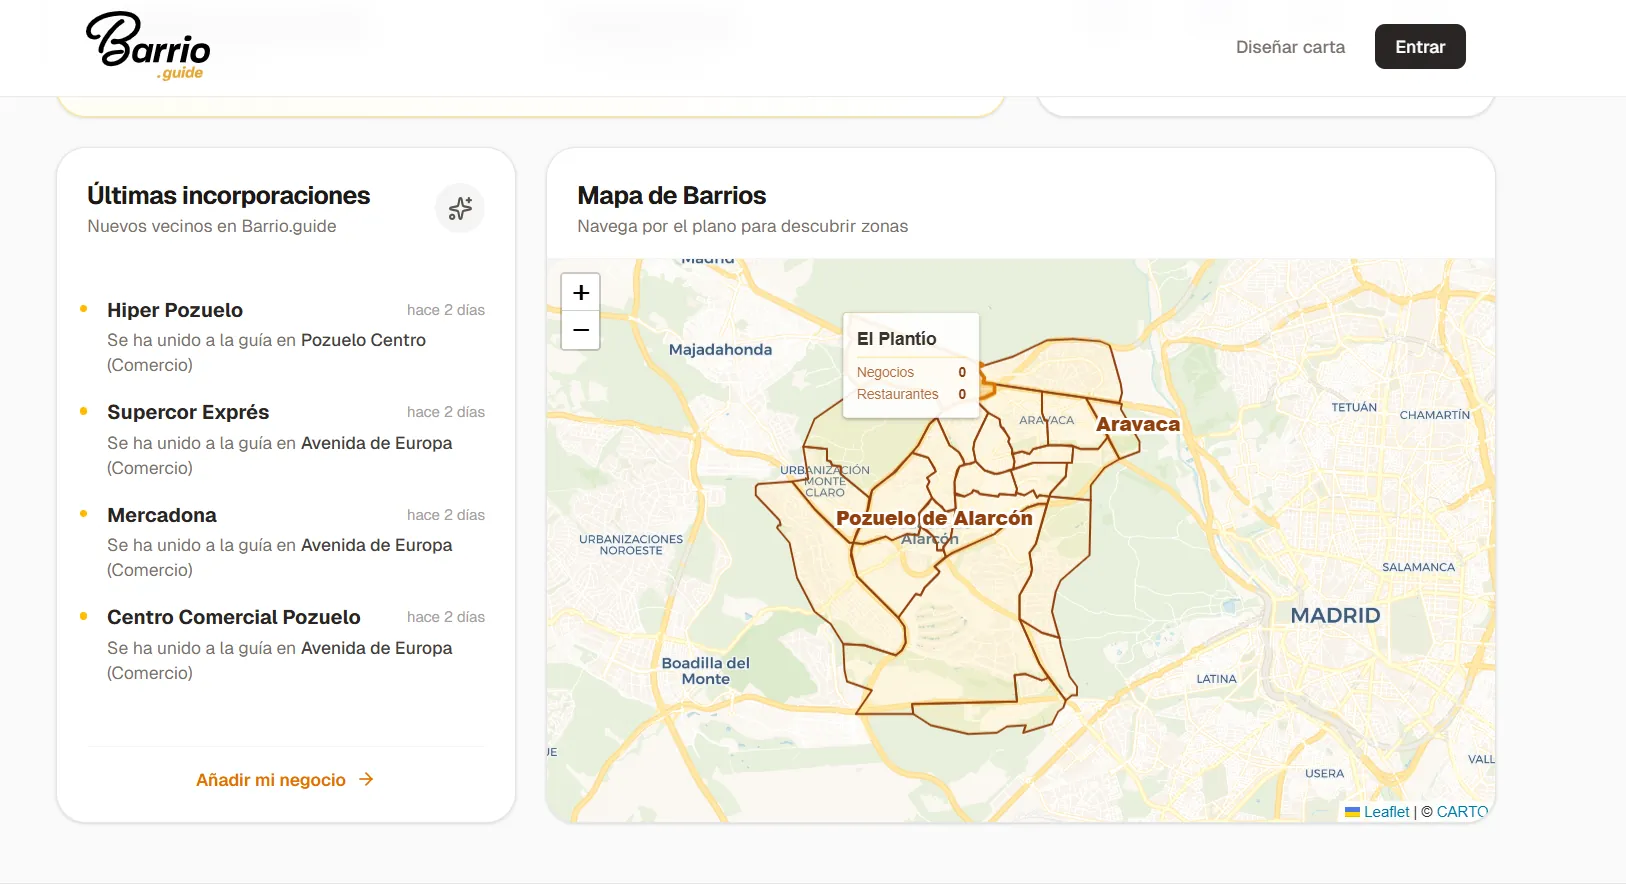
Task: Click the MADRID label on the map
Action: click(x=1335, y=615)
